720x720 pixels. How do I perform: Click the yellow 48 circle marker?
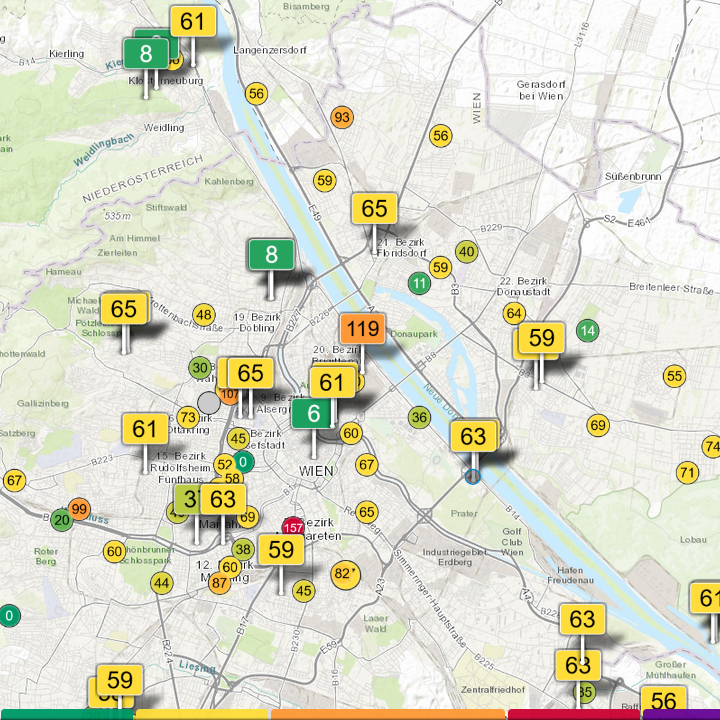[x=204, y=316]
